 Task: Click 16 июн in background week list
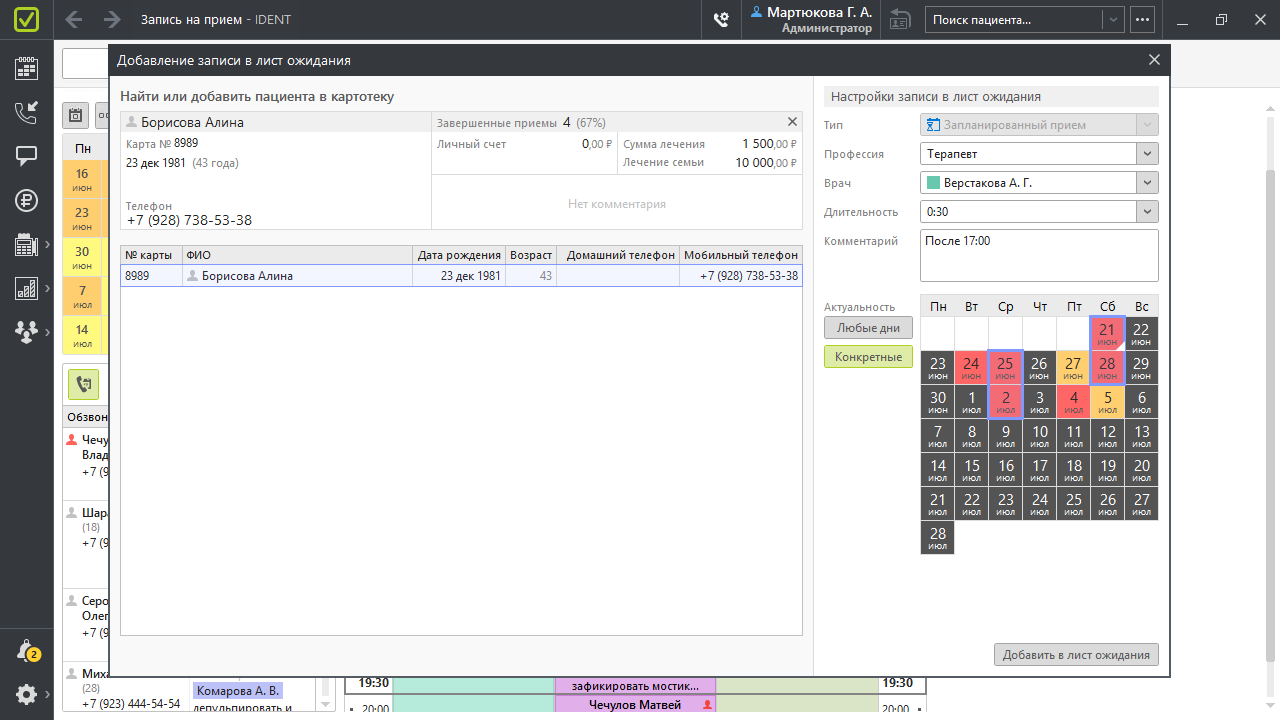pyautogui.click(x=82, y=179)
